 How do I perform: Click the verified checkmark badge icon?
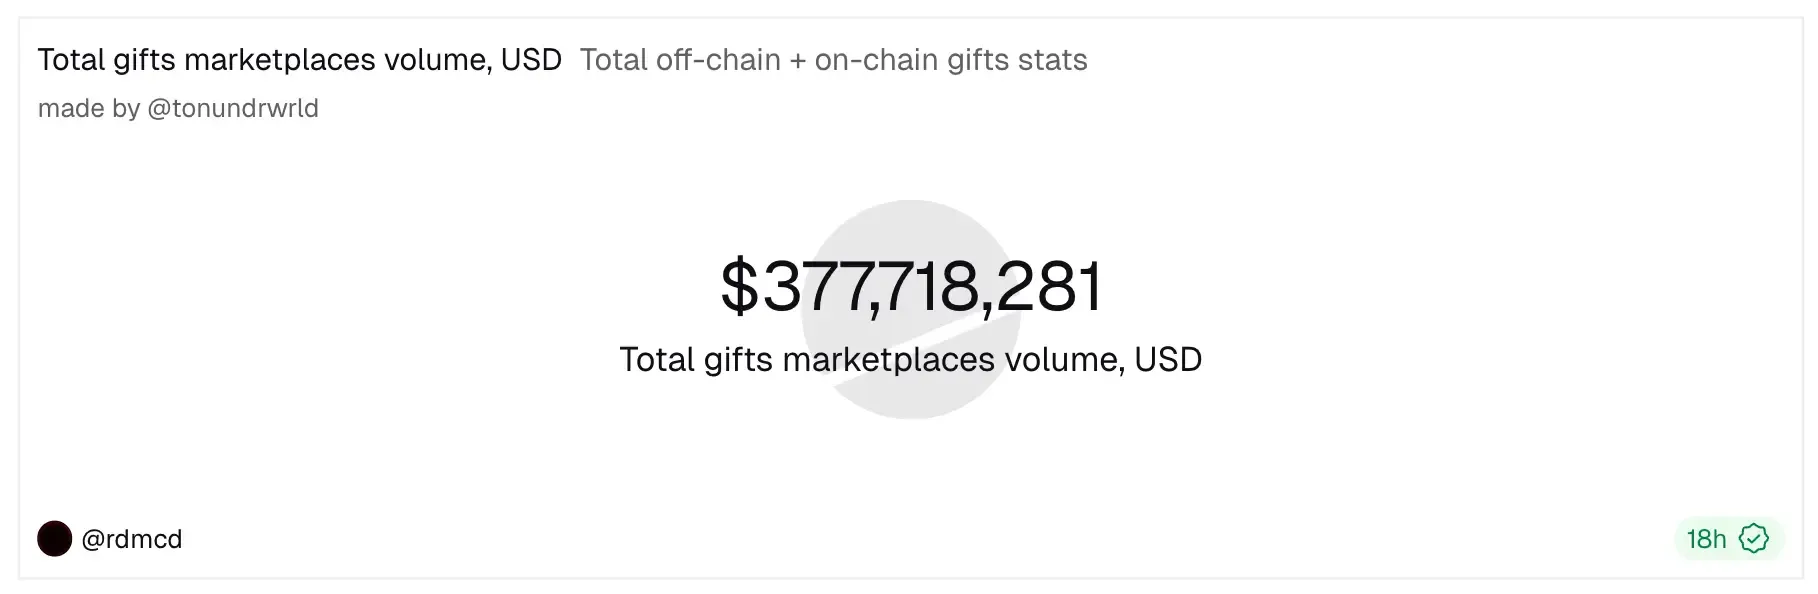1755,539
